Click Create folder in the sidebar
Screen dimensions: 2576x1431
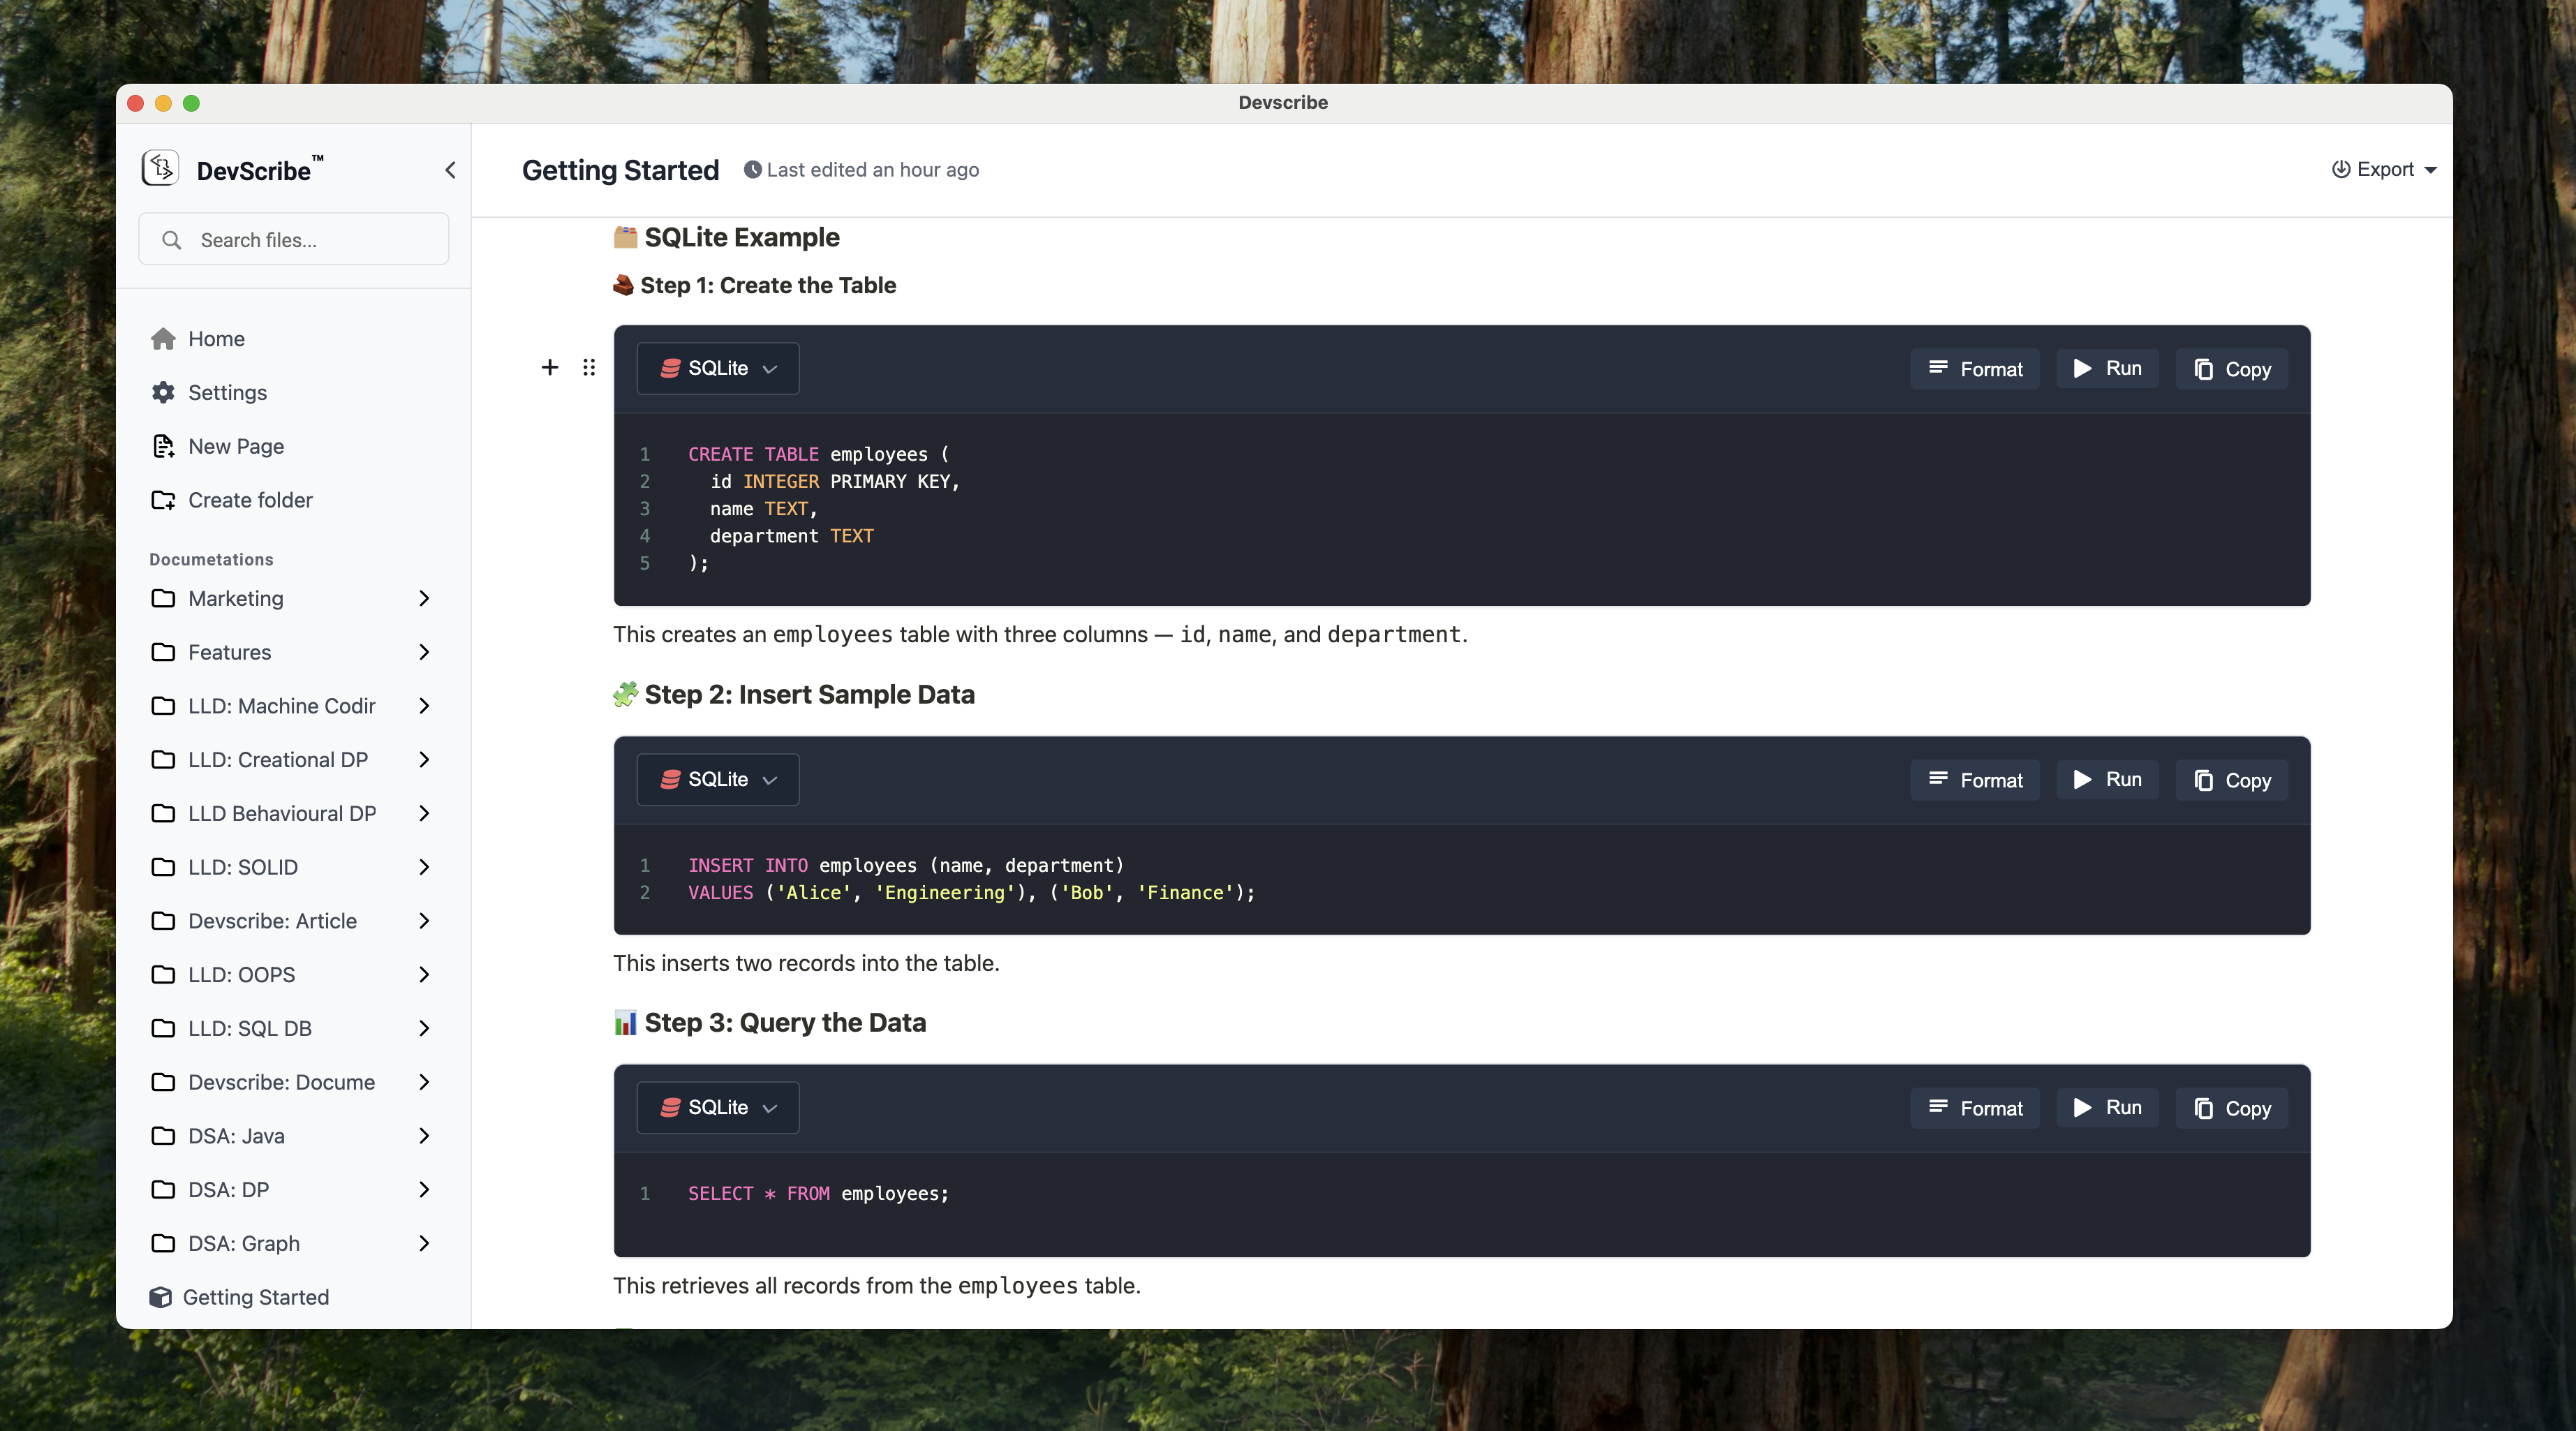(x=250, y=500)
